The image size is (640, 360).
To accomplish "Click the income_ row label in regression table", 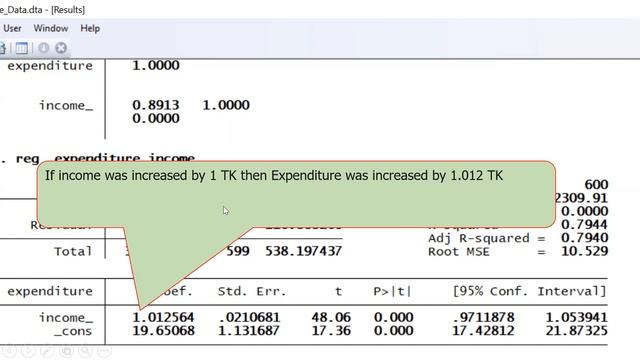I will pos(66,318).
